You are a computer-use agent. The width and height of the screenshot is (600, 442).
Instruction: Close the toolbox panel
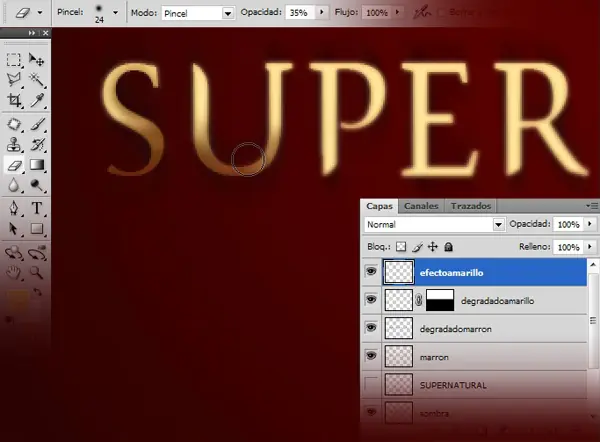tap(46, 33)
